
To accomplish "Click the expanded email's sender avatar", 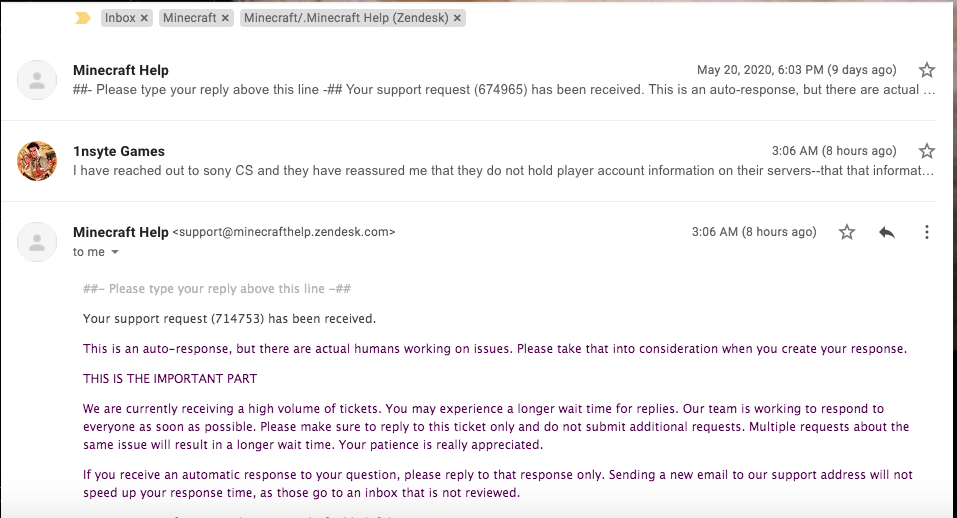I will (x=37, y=241).
